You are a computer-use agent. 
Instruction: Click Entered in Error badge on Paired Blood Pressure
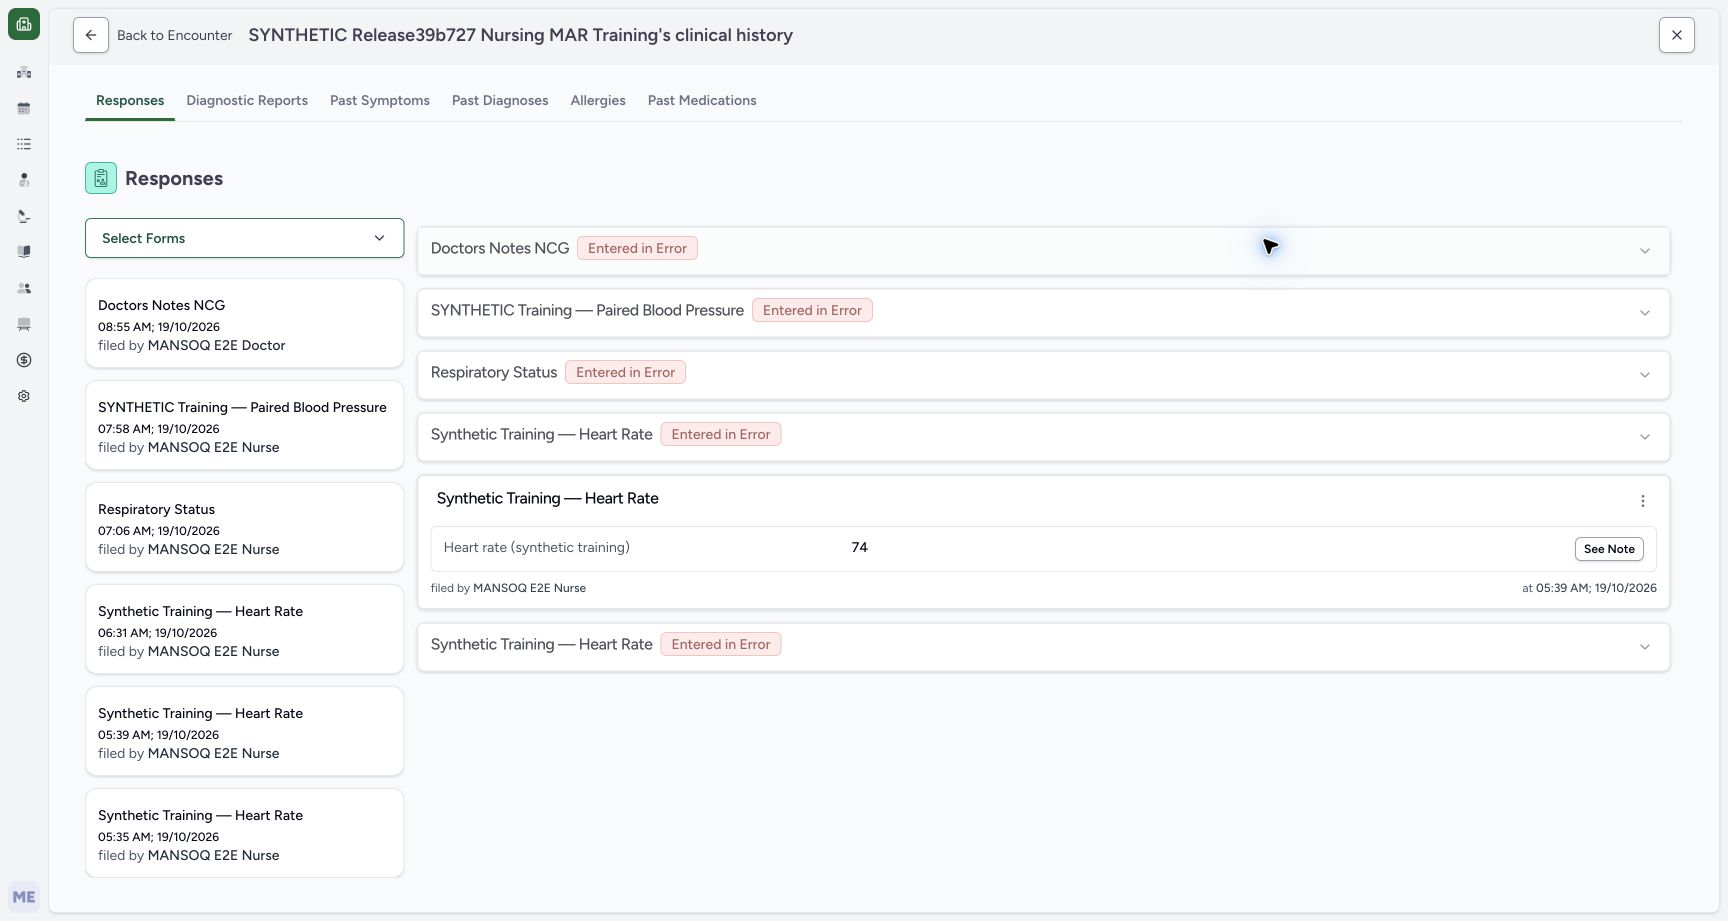[x=812, y=311]
